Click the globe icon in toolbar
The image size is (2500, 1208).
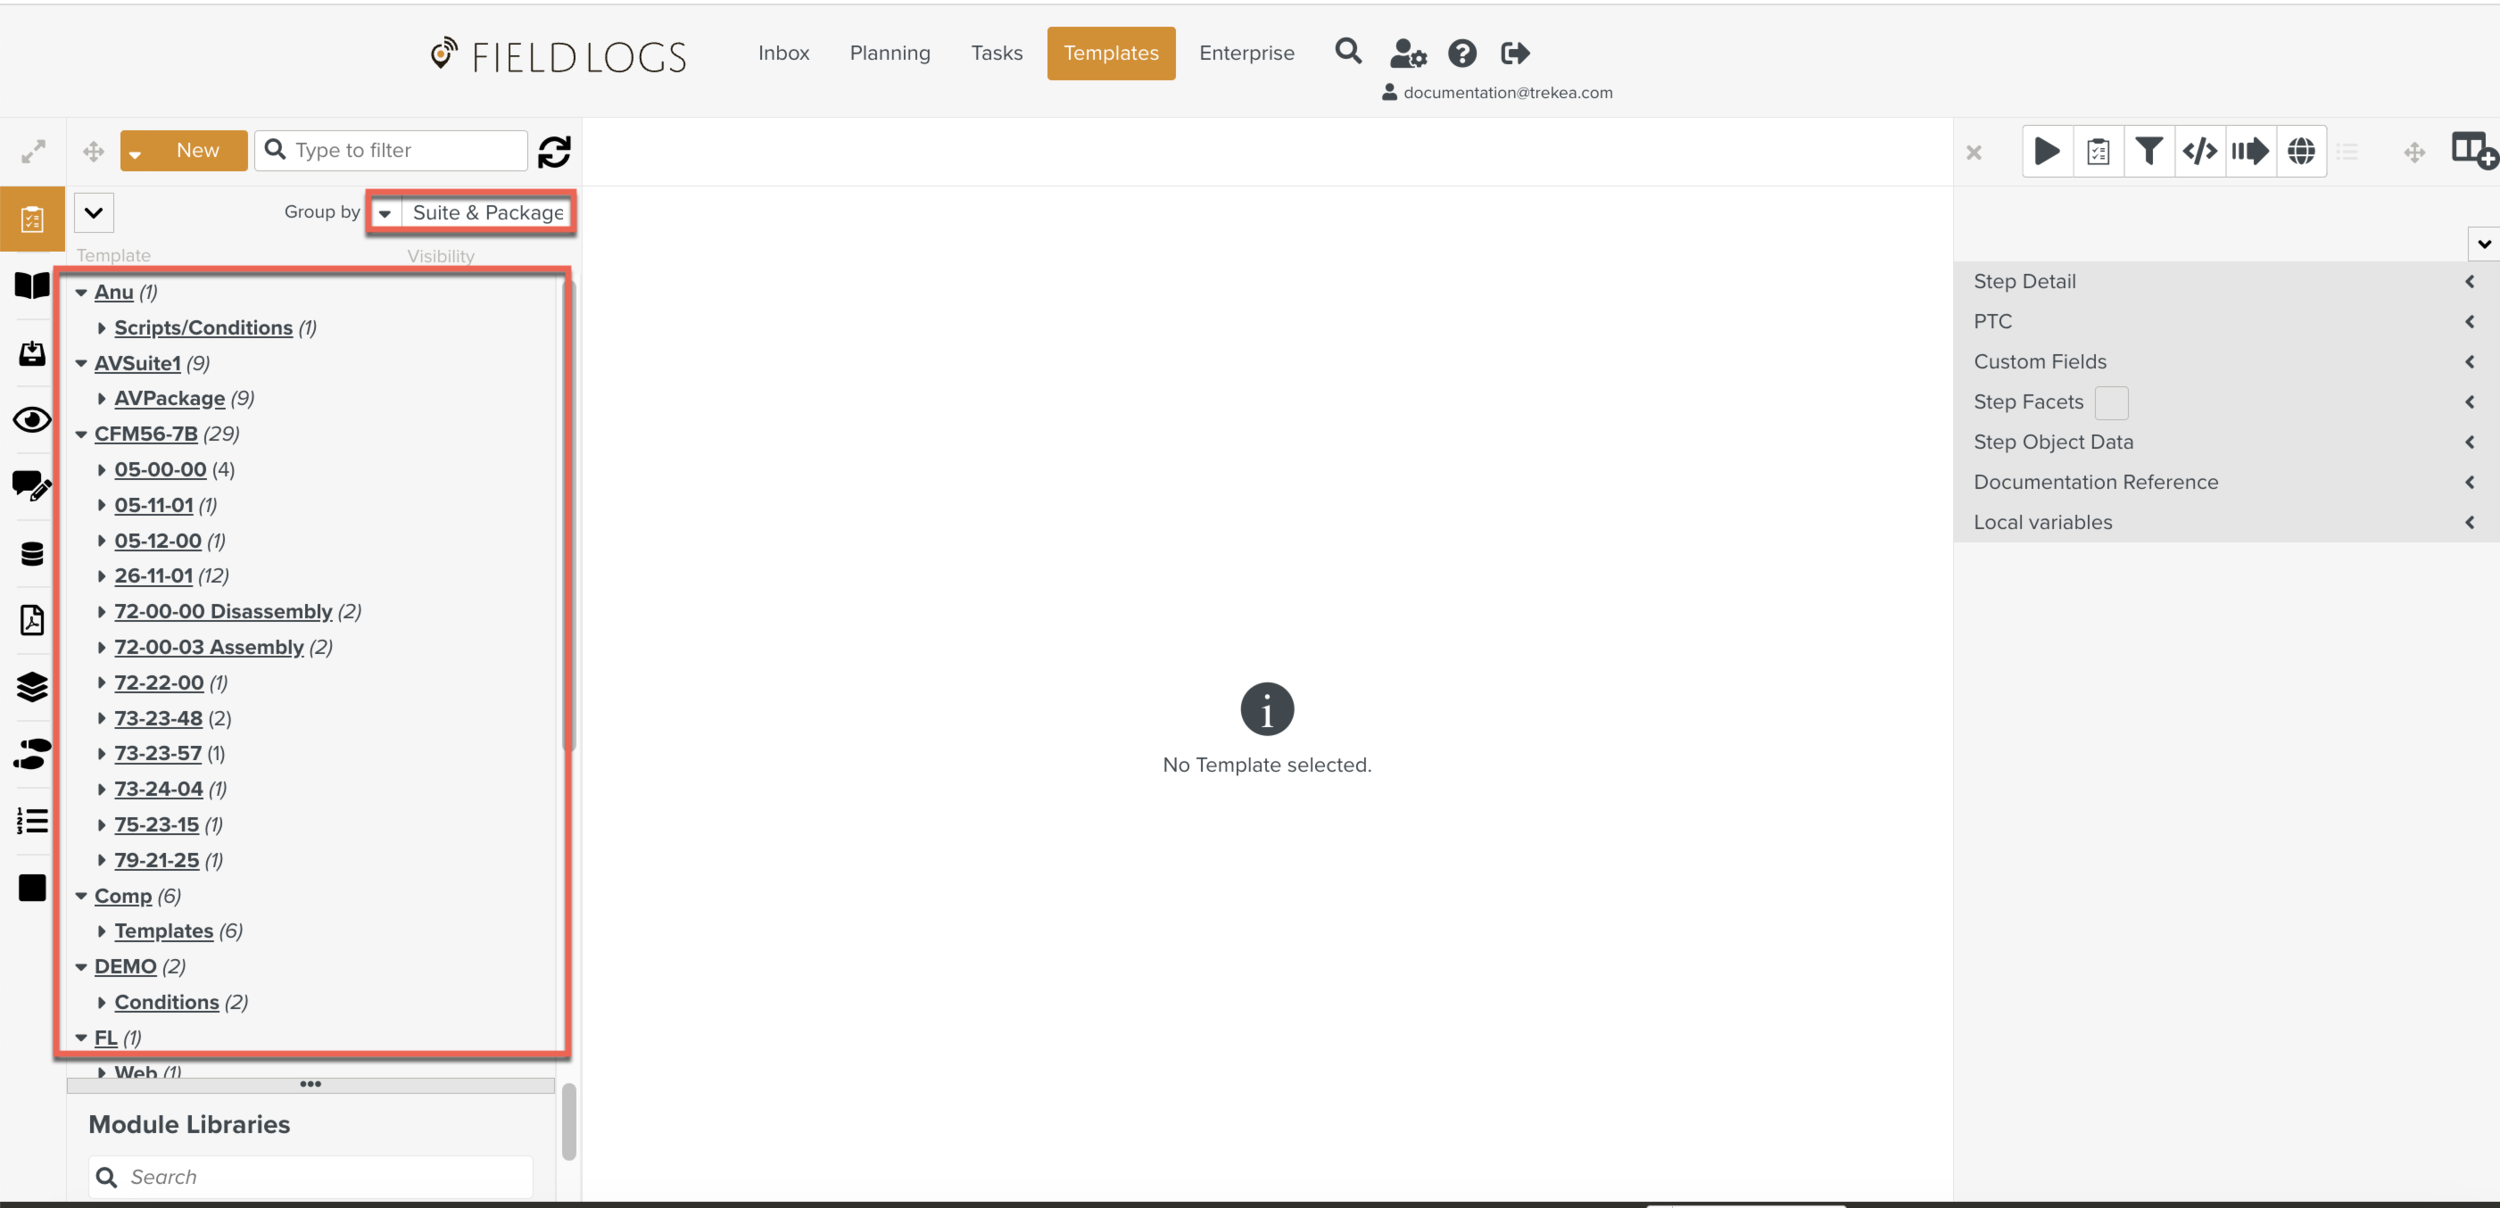pyautogui.click(x=2301, y=151)
